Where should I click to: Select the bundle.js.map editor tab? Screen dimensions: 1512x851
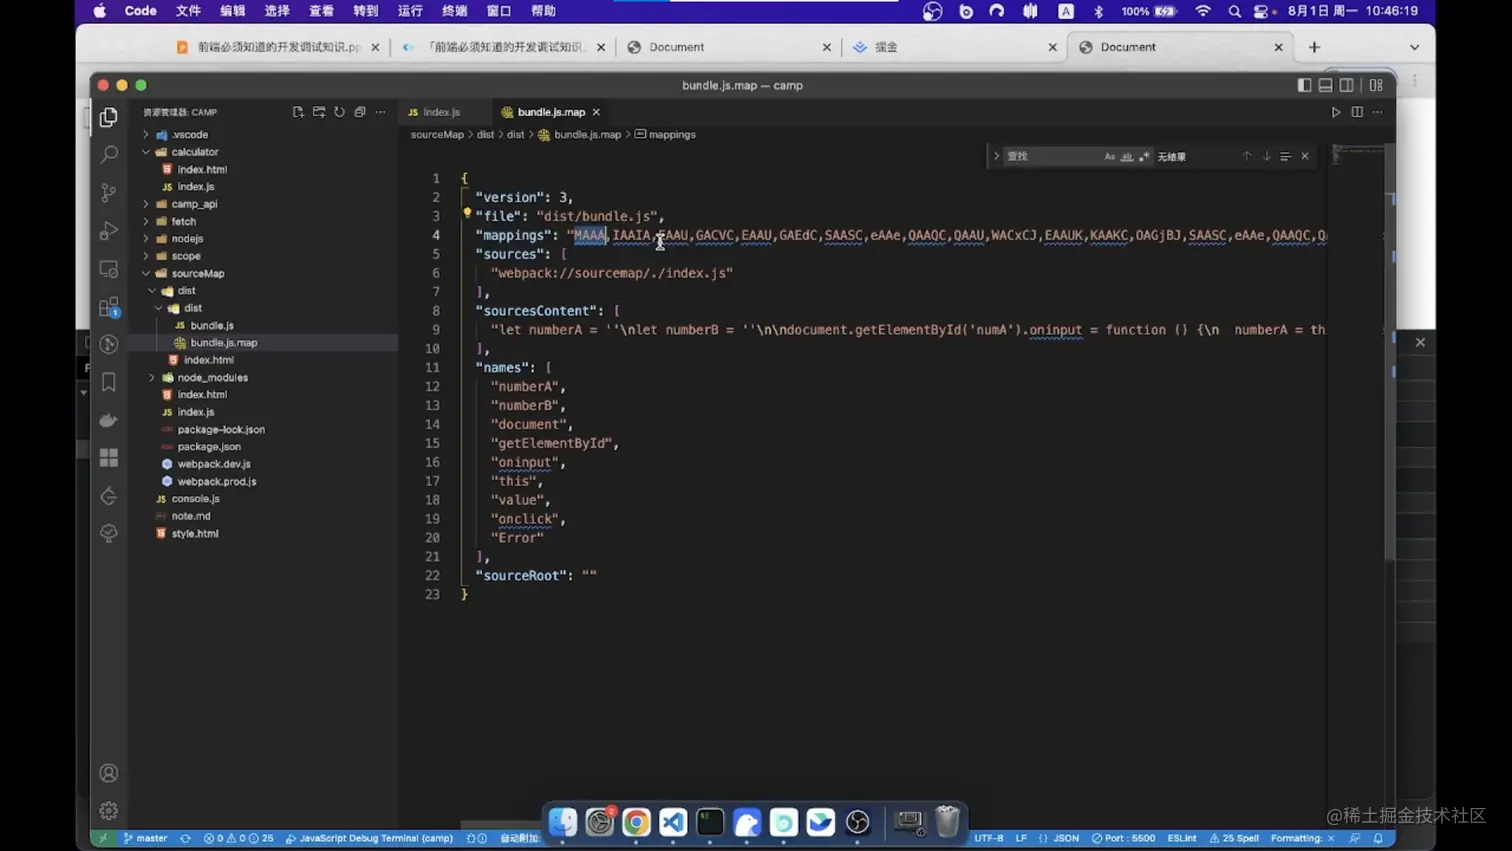550,112
